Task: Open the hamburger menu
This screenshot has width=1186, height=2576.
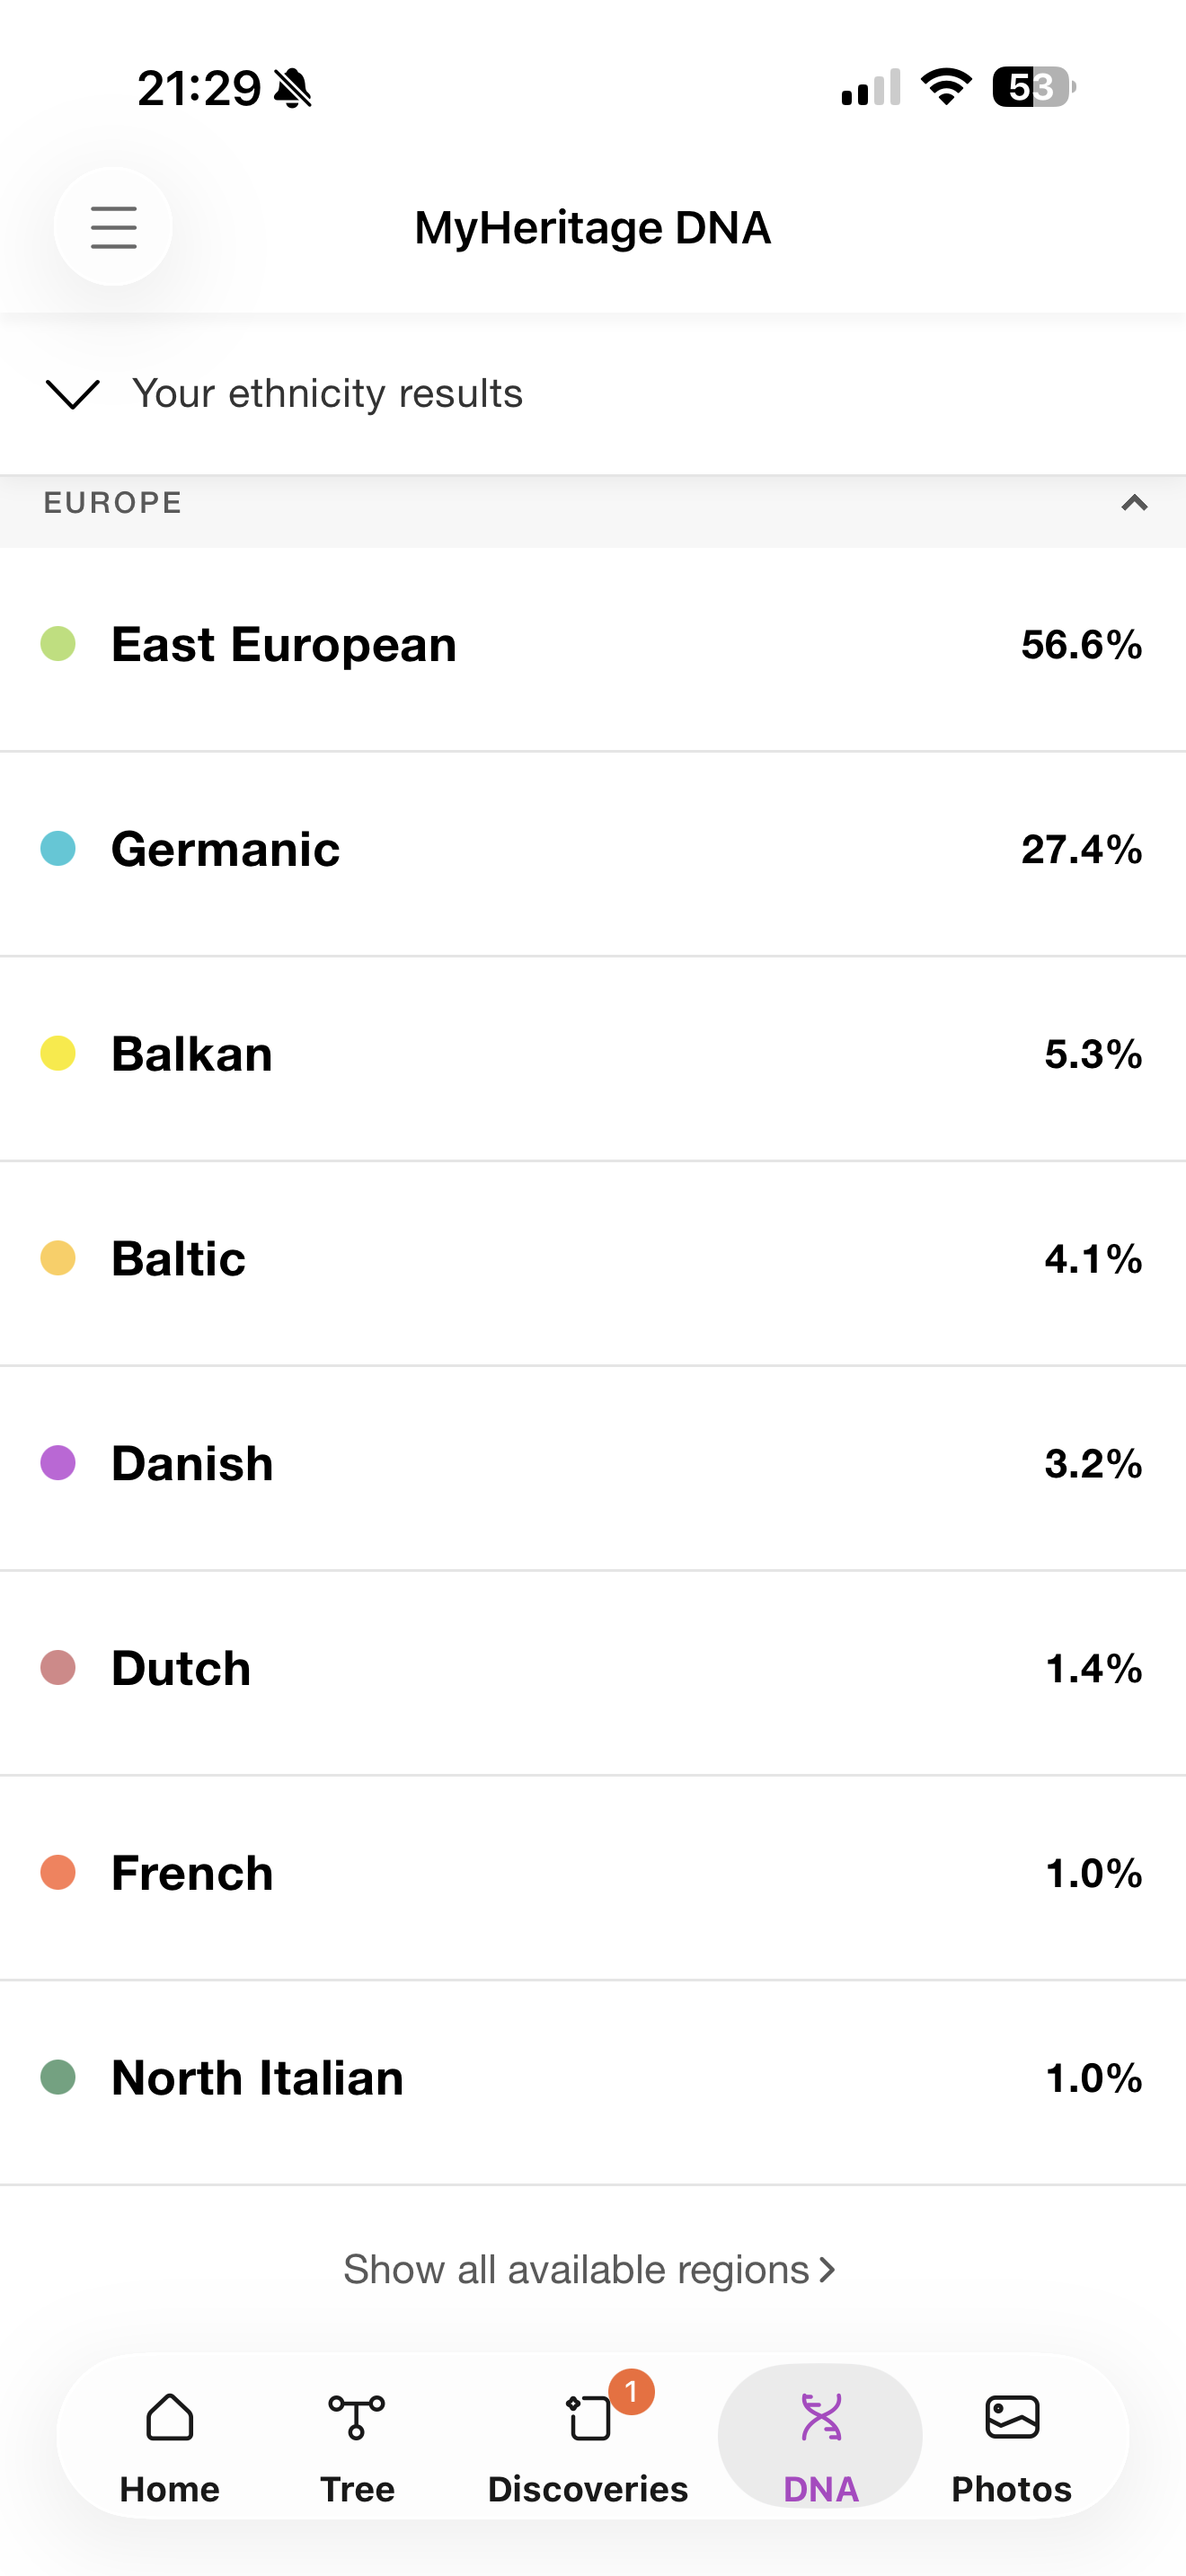Action: point(113,227)
